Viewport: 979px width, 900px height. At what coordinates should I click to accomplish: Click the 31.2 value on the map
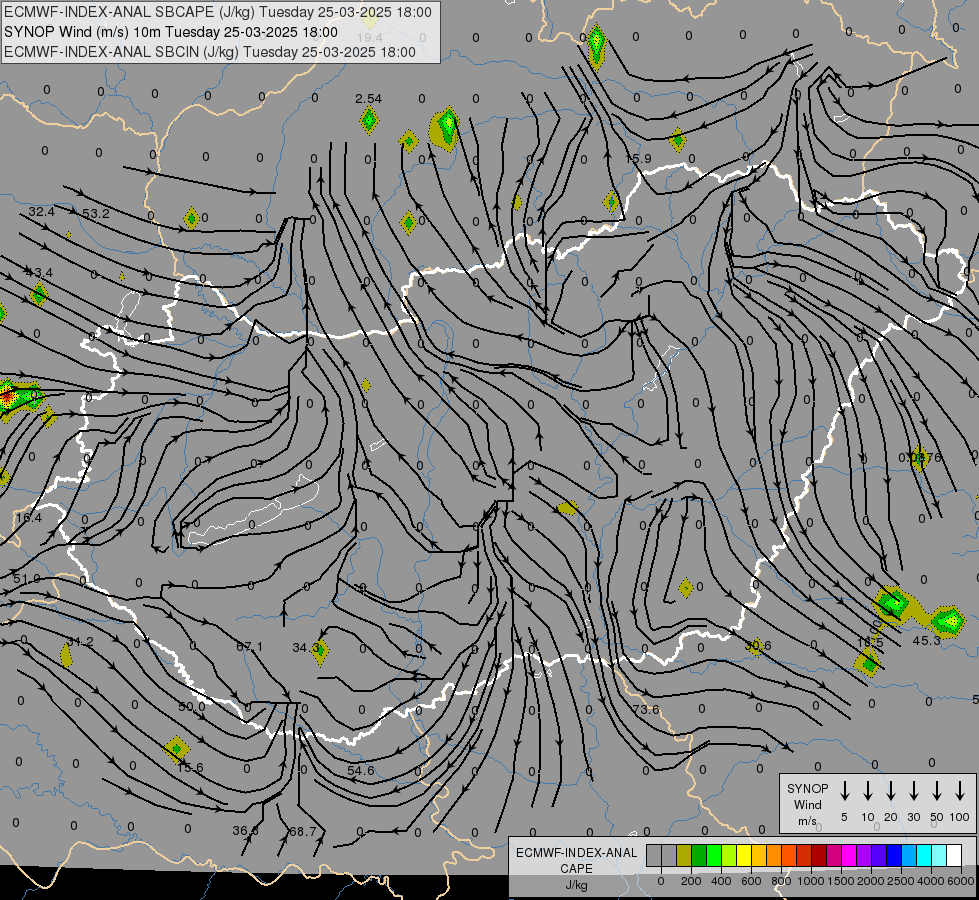[x=81, y=641]
